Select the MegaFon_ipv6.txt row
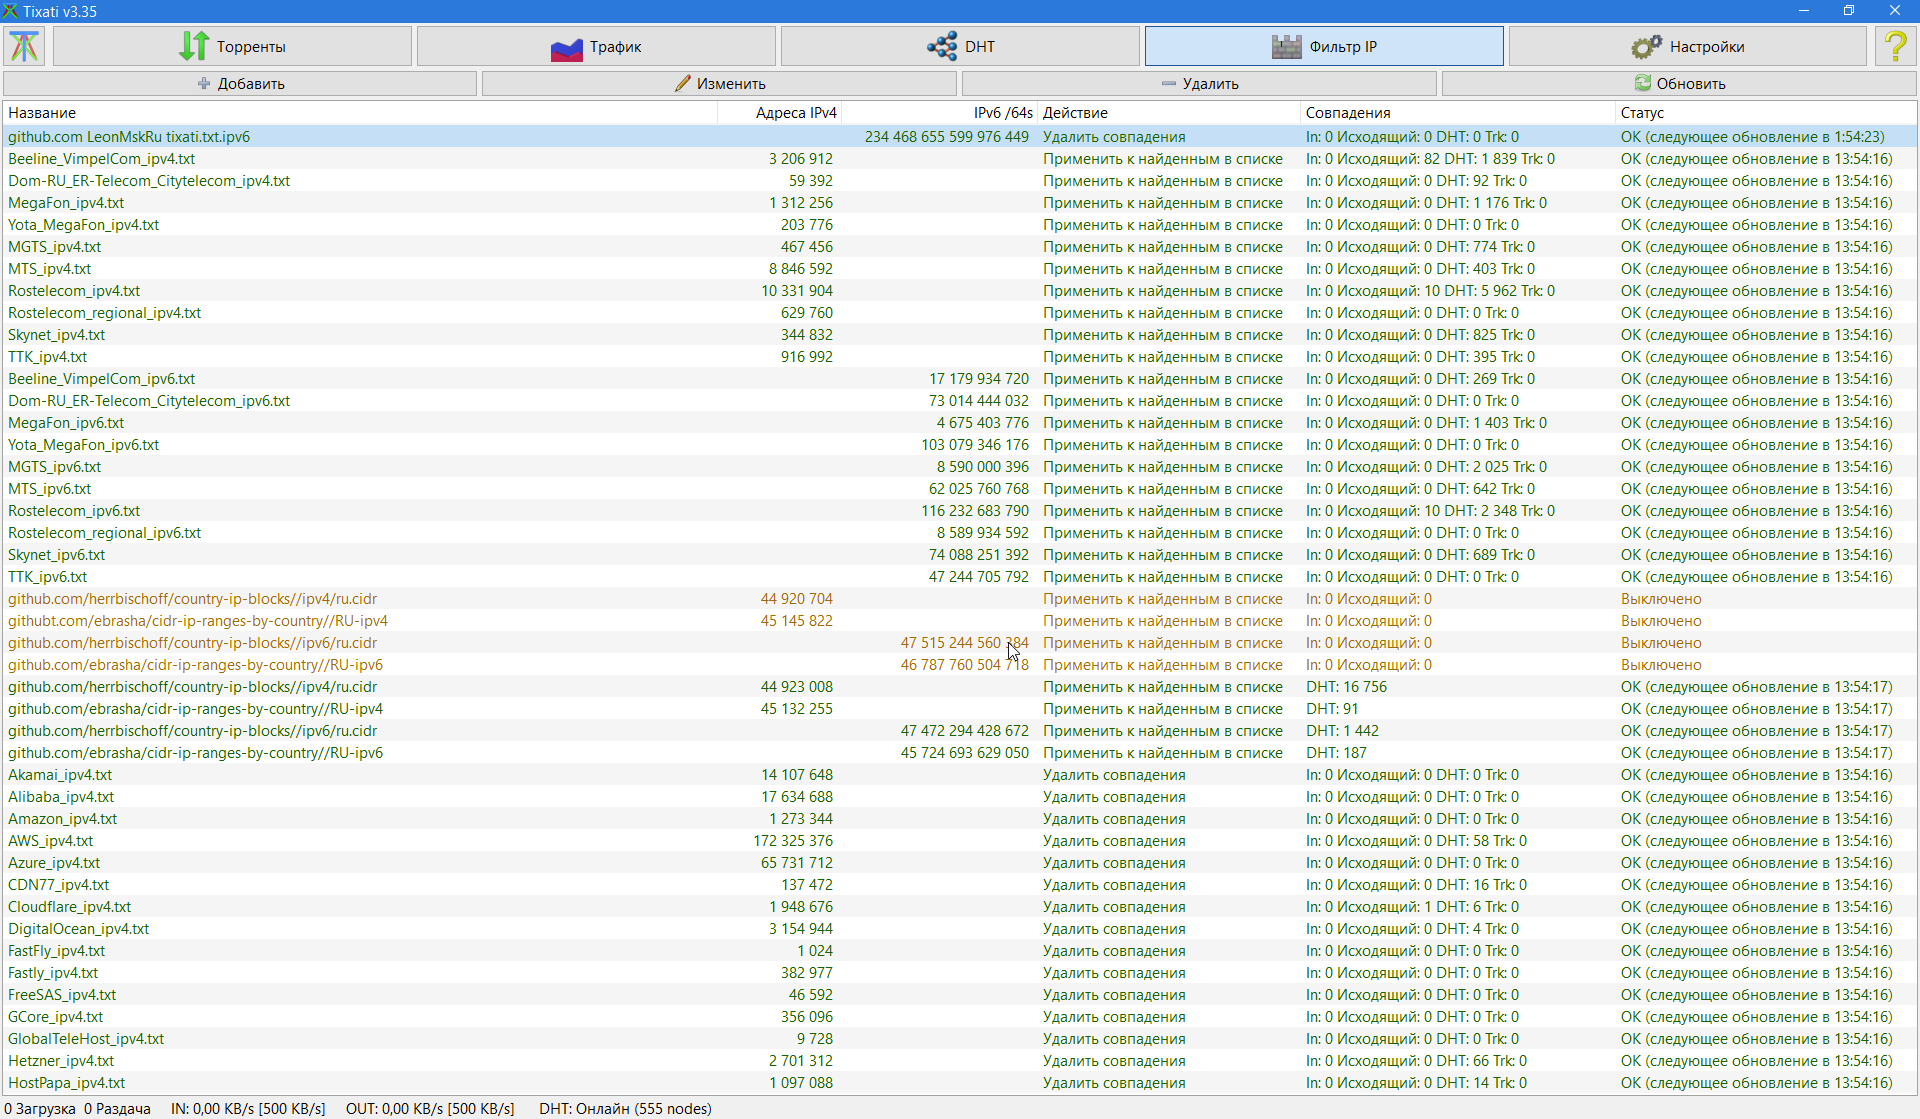1920x1119 pixels. click(x=960, y=423)
